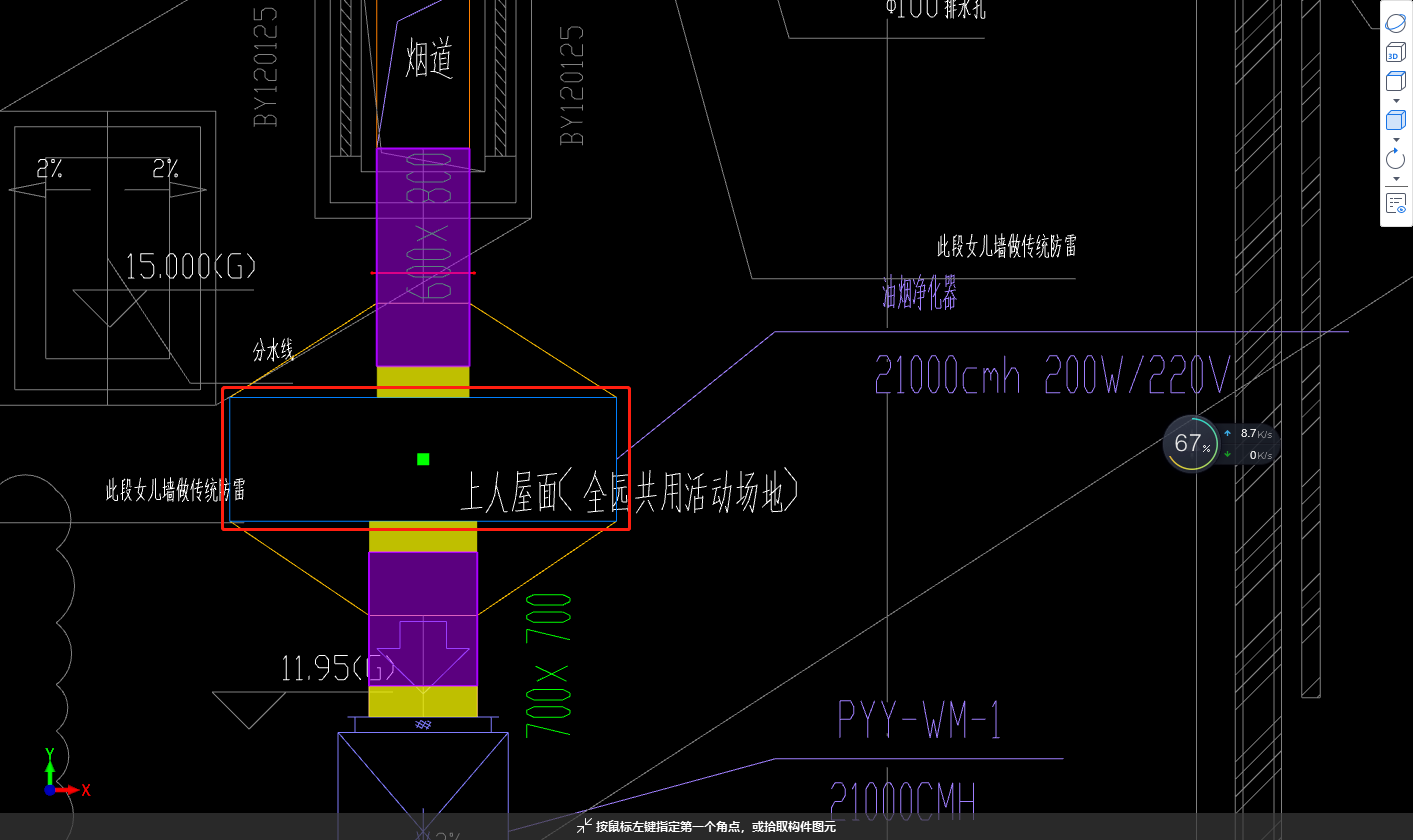Viewport: 1413px width, 840px height.
Task: Click the upper purple 600x800 duct segment
Action: pyautogui.click(x=422, y=257)
